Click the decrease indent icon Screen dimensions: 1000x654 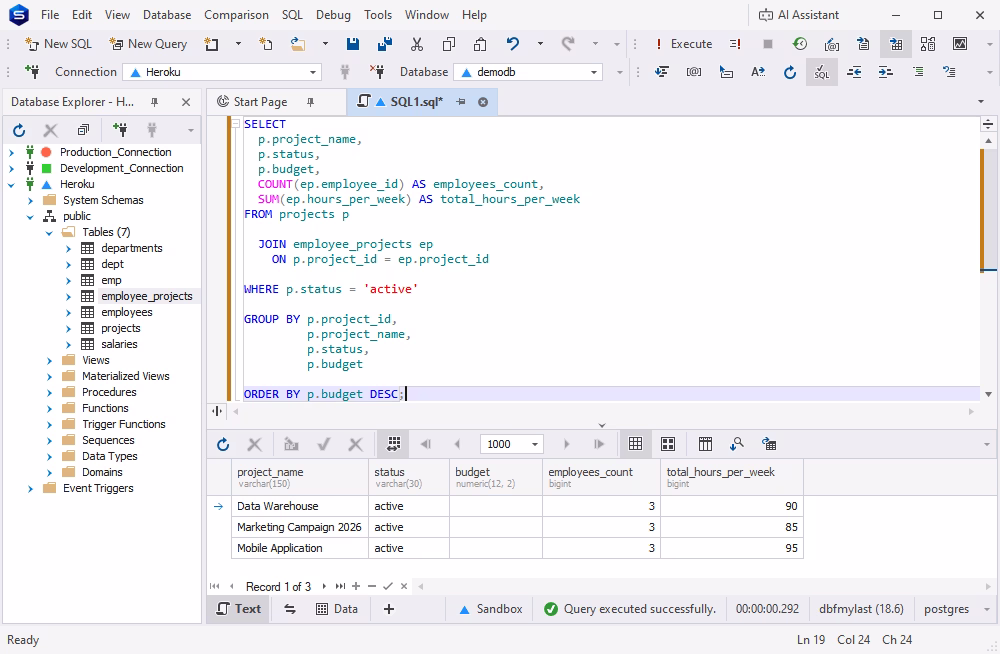pyautogui.click(x=854, y=72)
